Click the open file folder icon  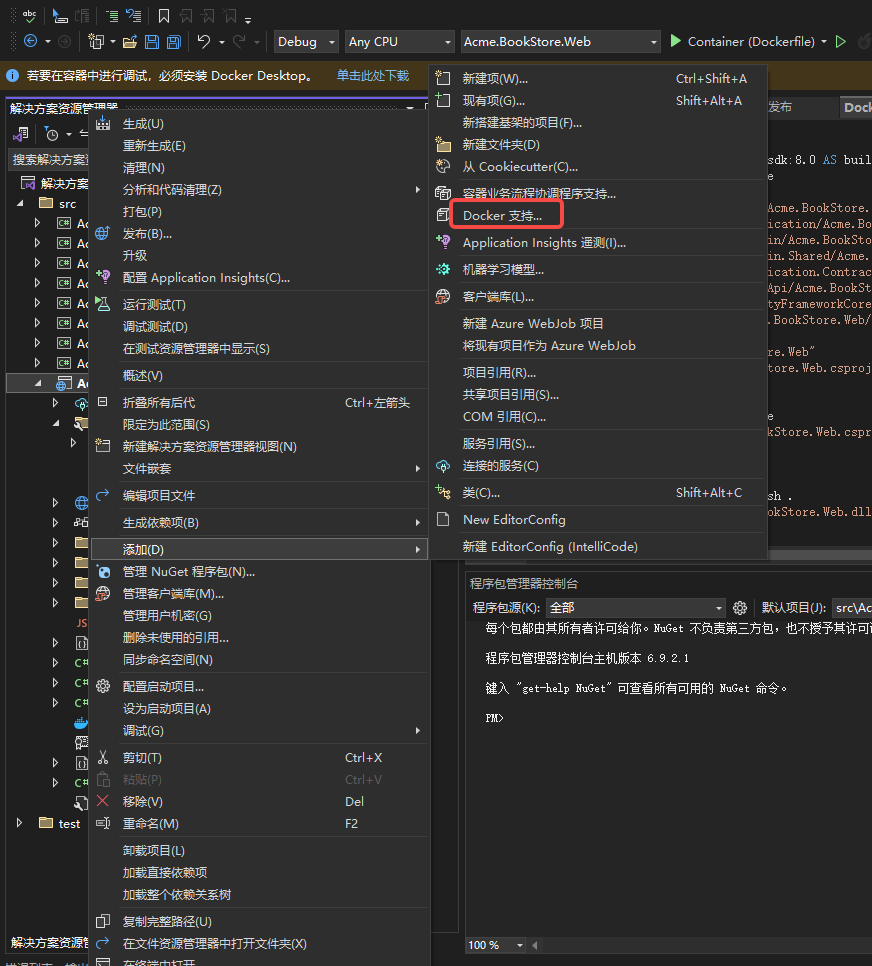tap(129, 42)
